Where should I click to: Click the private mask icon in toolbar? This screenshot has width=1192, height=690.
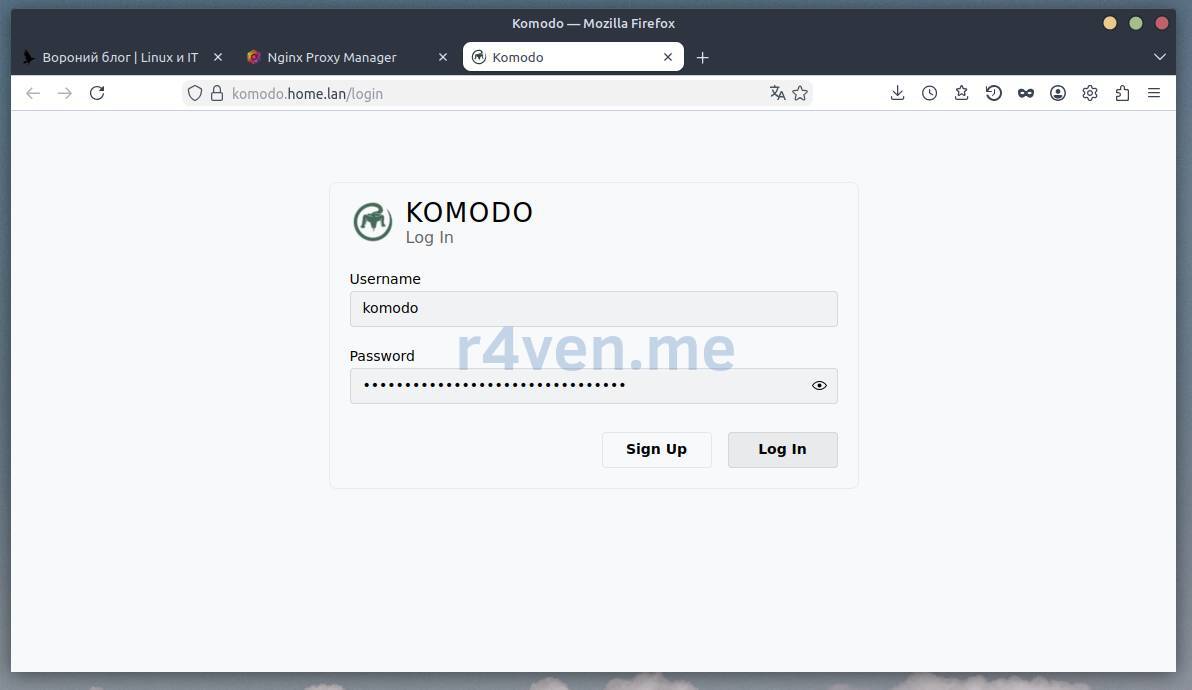click(1025, 93)
